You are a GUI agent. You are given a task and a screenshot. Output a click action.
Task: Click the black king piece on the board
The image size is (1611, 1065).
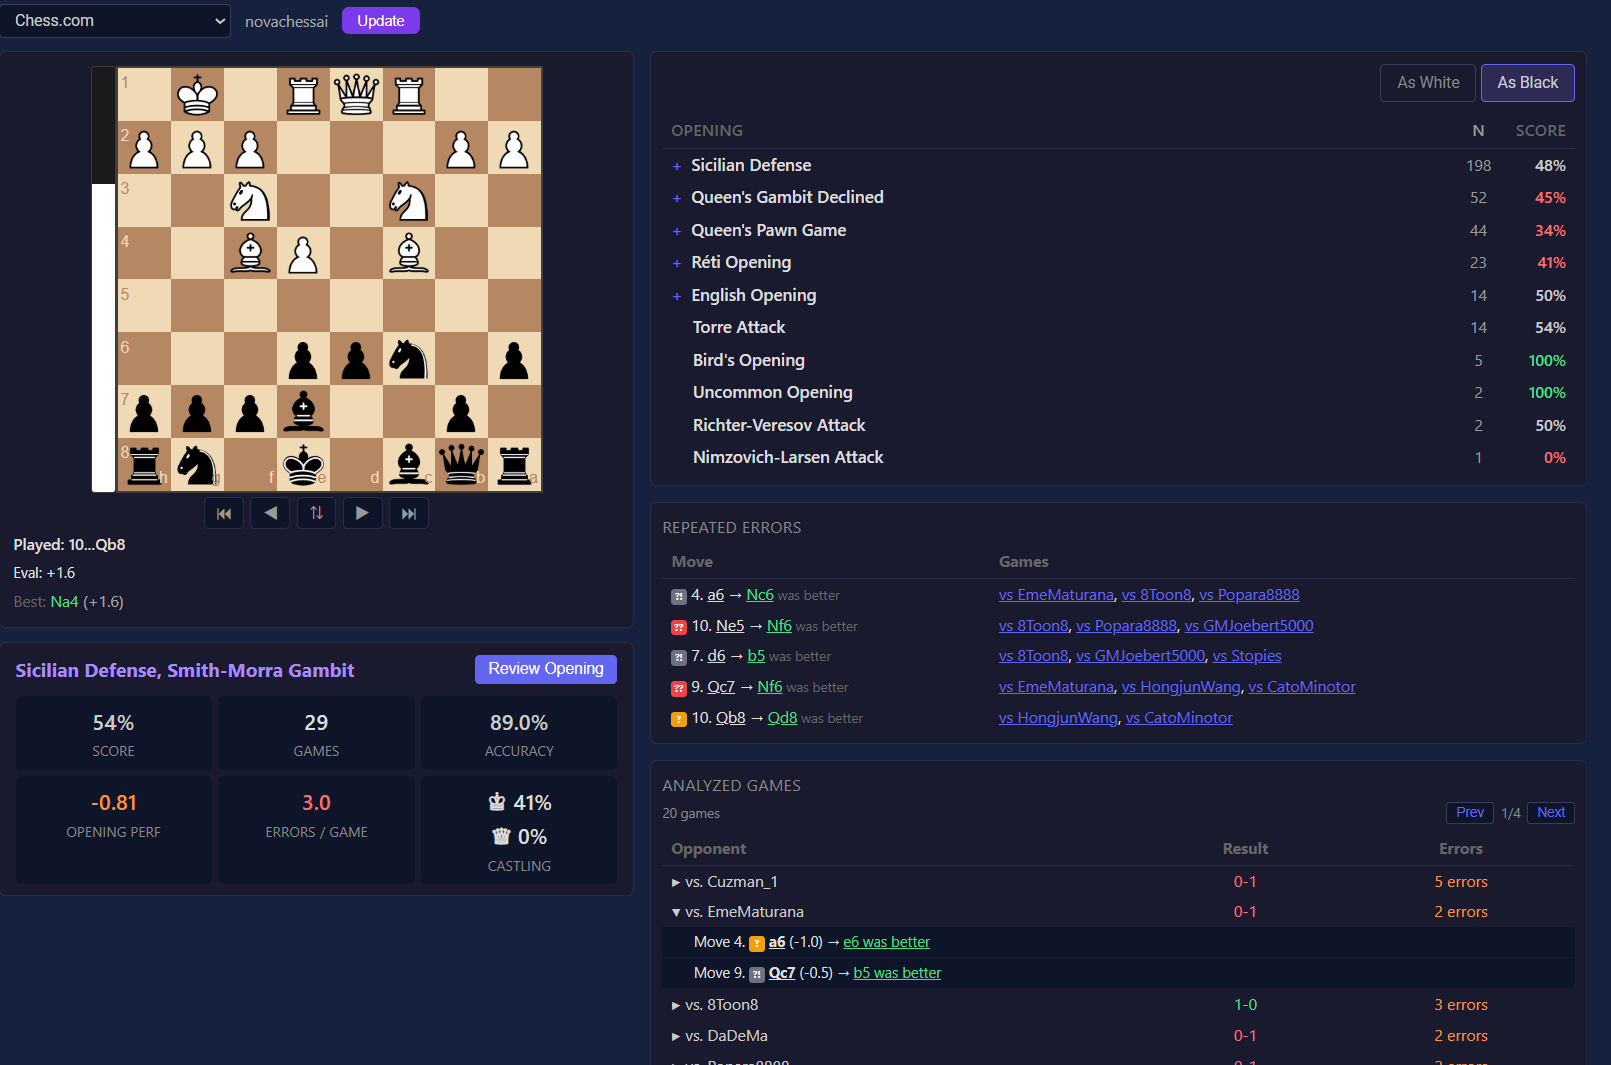pyautogui.click(x=303, y=465)
